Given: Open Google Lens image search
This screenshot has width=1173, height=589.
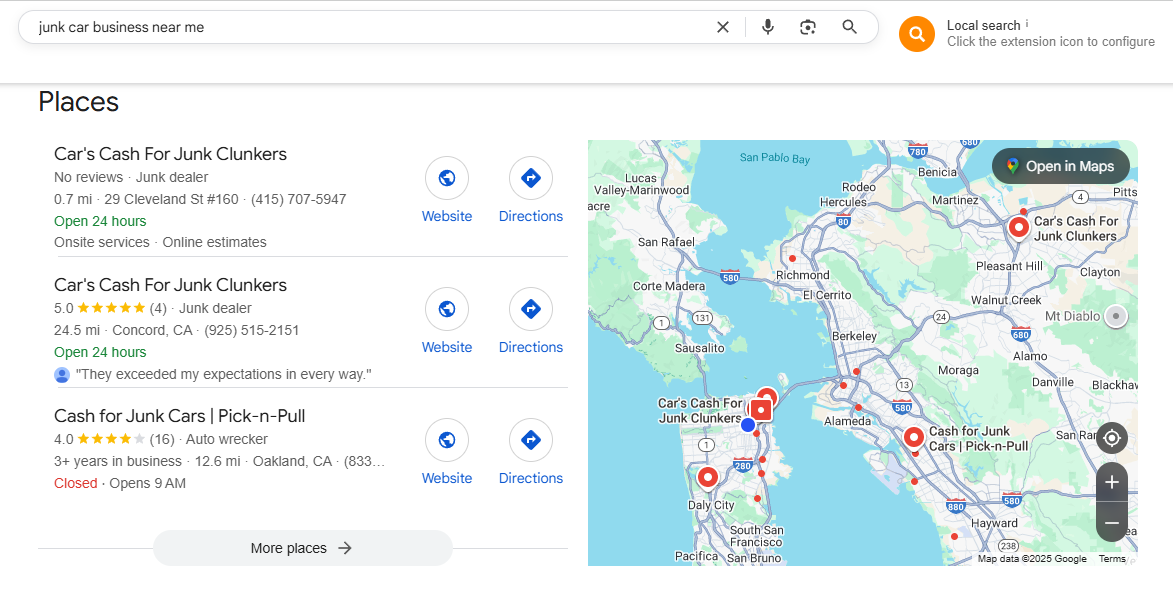Looking at the screenshot, I should coord(808,27).
